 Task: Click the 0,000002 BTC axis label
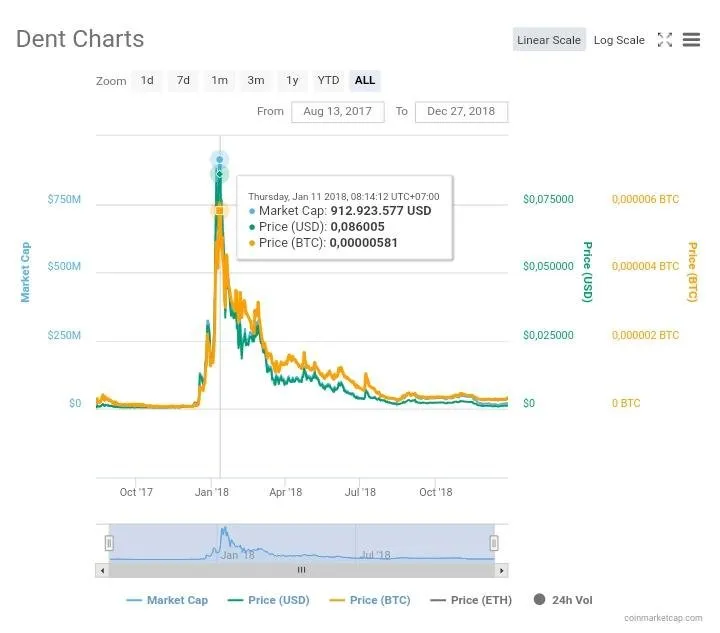click(x=645, y=335)
